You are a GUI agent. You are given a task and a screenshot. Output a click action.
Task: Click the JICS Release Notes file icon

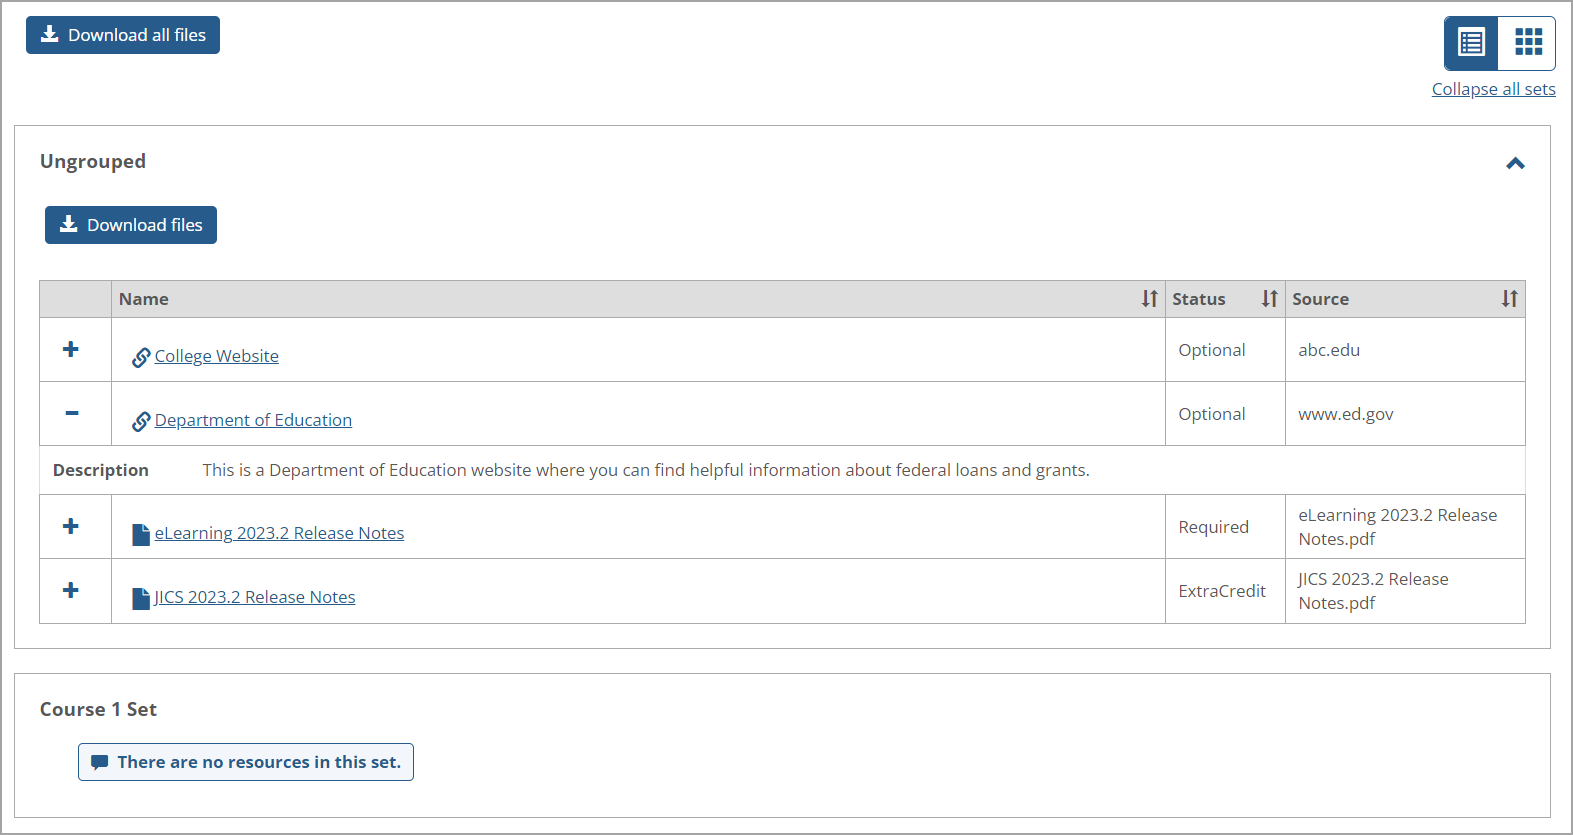tap(141, 598)
